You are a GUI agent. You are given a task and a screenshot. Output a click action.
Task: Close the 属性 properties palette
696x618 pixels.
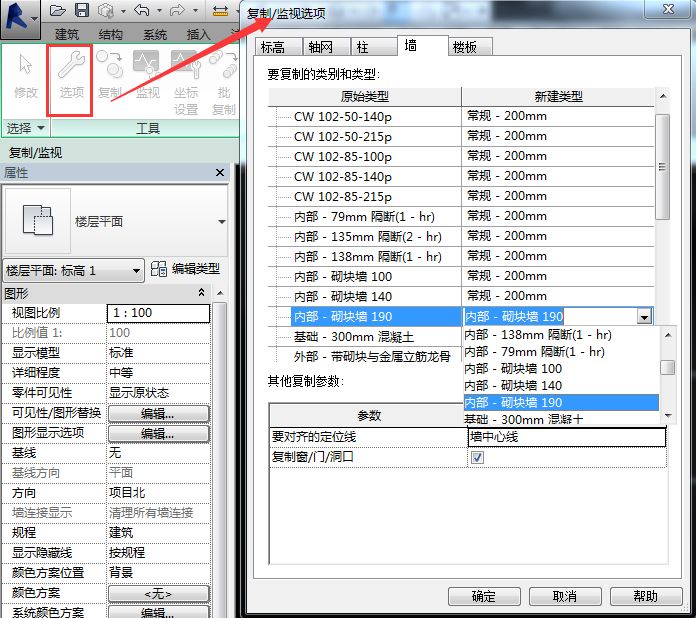[220, 172]
